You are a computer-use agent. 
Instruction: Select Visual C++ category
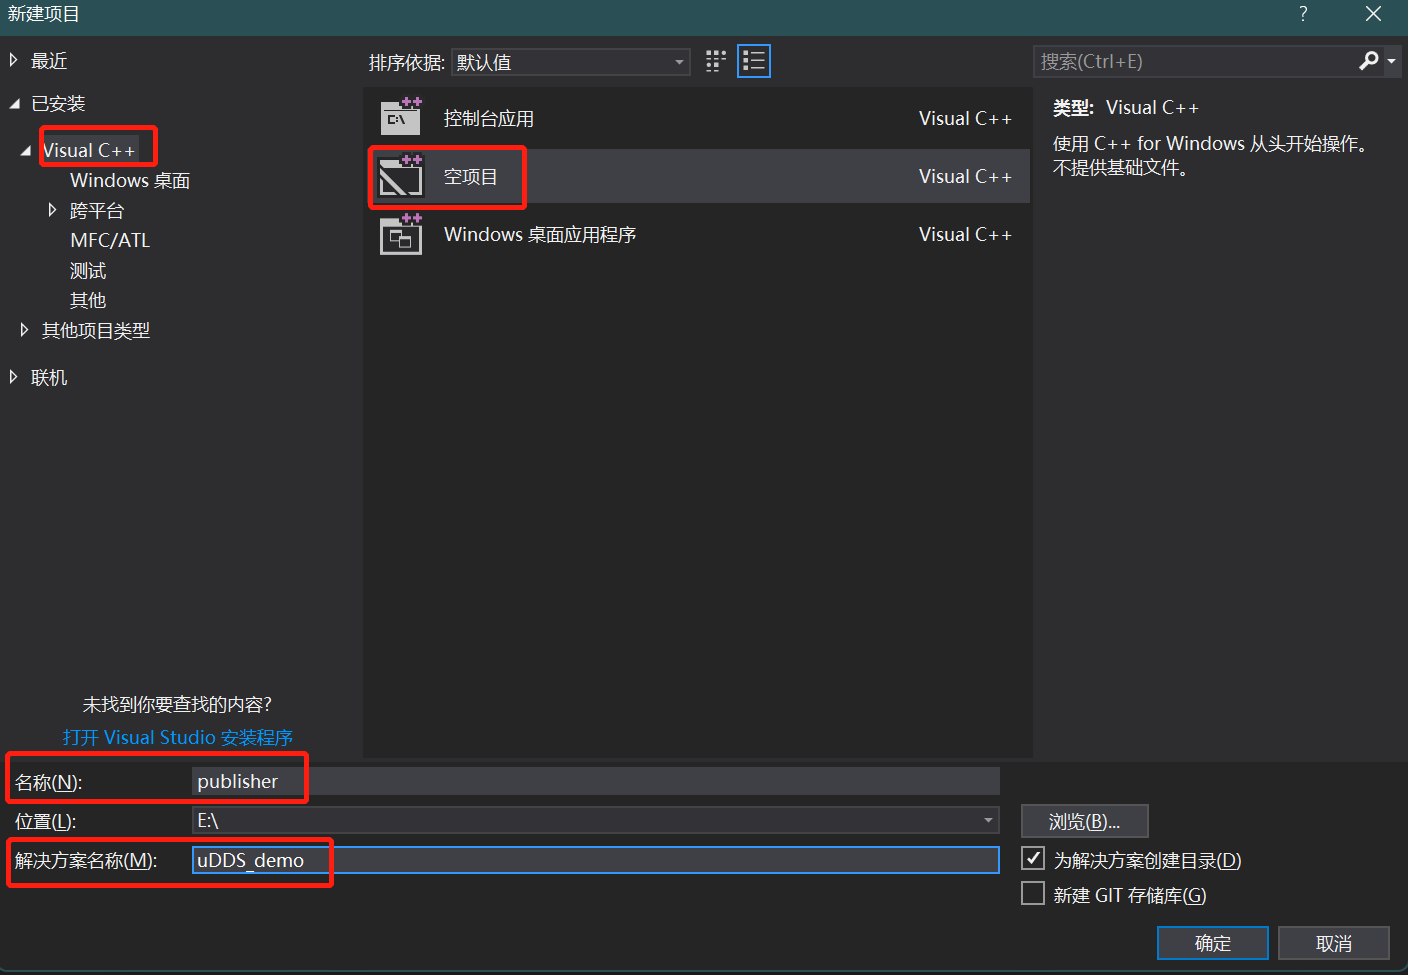(89, 150)
